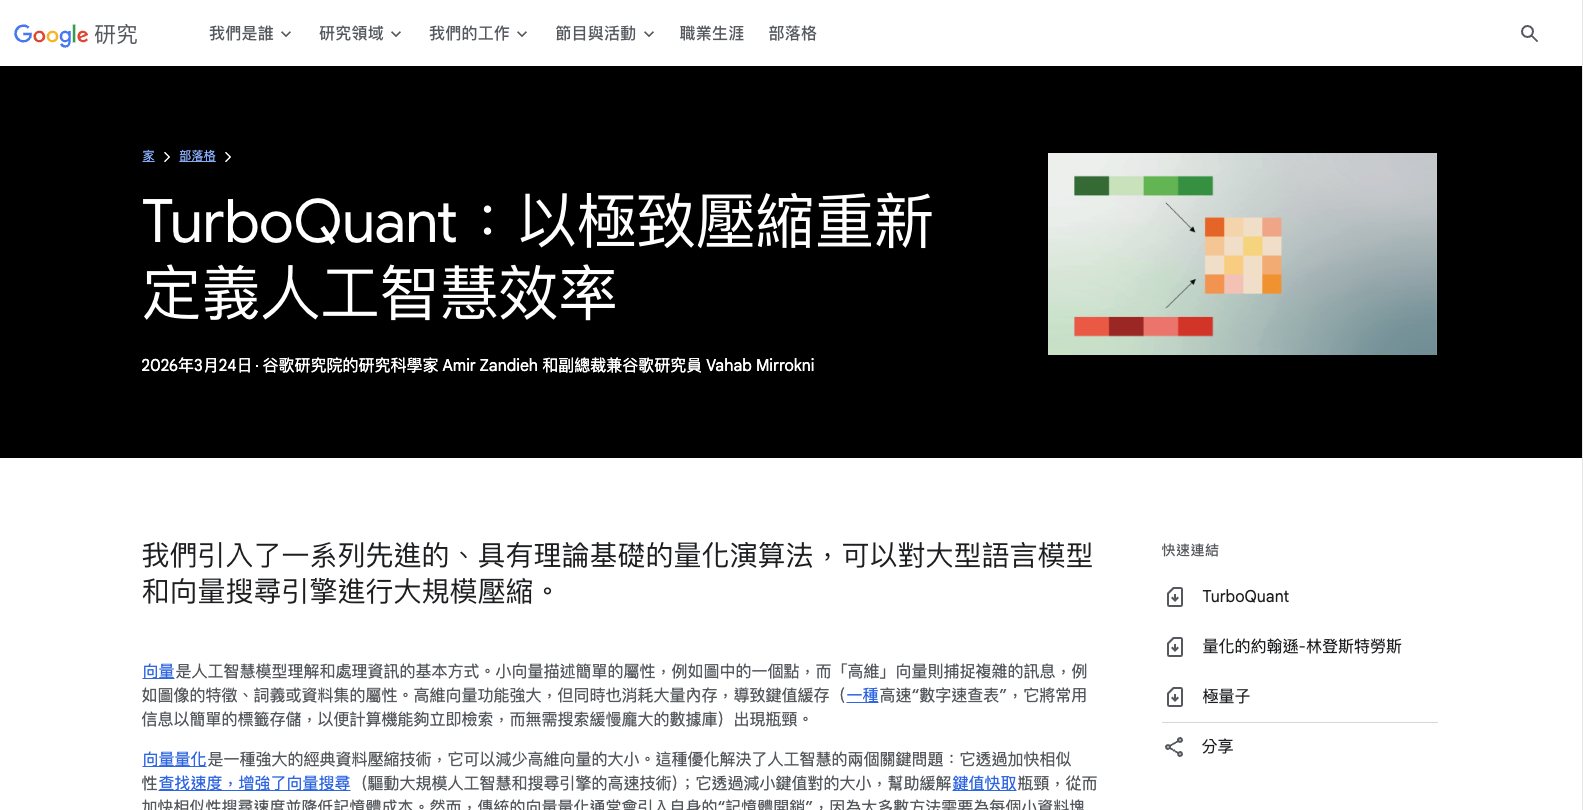Click the 家 breadcrumb link

(x=148, y=156)
